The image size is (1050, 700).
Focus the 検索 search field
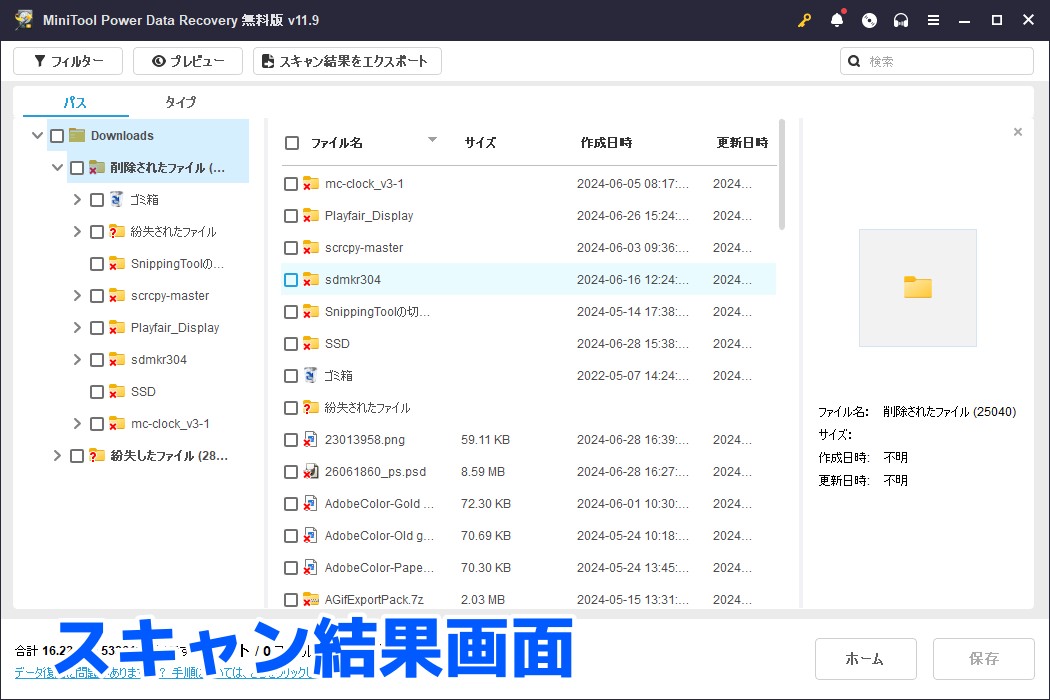tap(937, 61)
